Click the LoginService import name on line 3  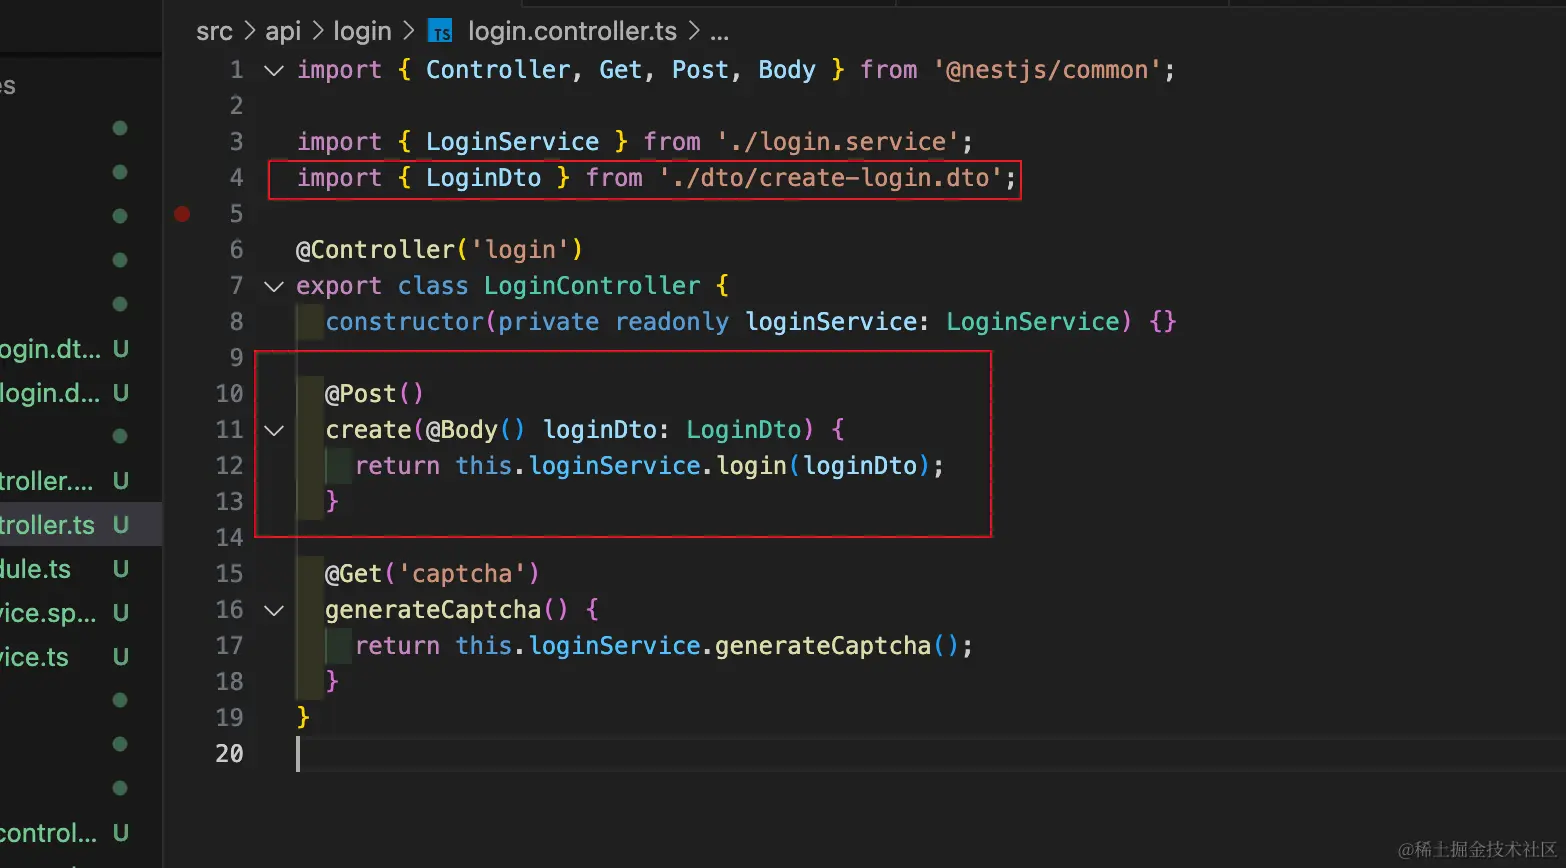point(512,142)
